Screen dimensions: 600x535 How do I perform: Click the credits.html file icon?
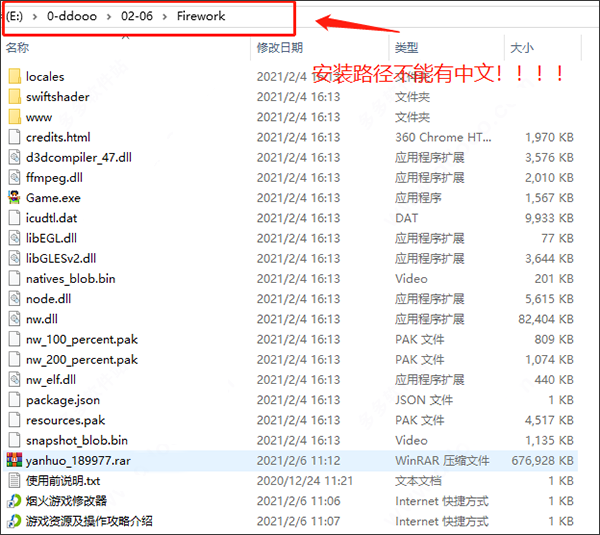pos(14,137)
